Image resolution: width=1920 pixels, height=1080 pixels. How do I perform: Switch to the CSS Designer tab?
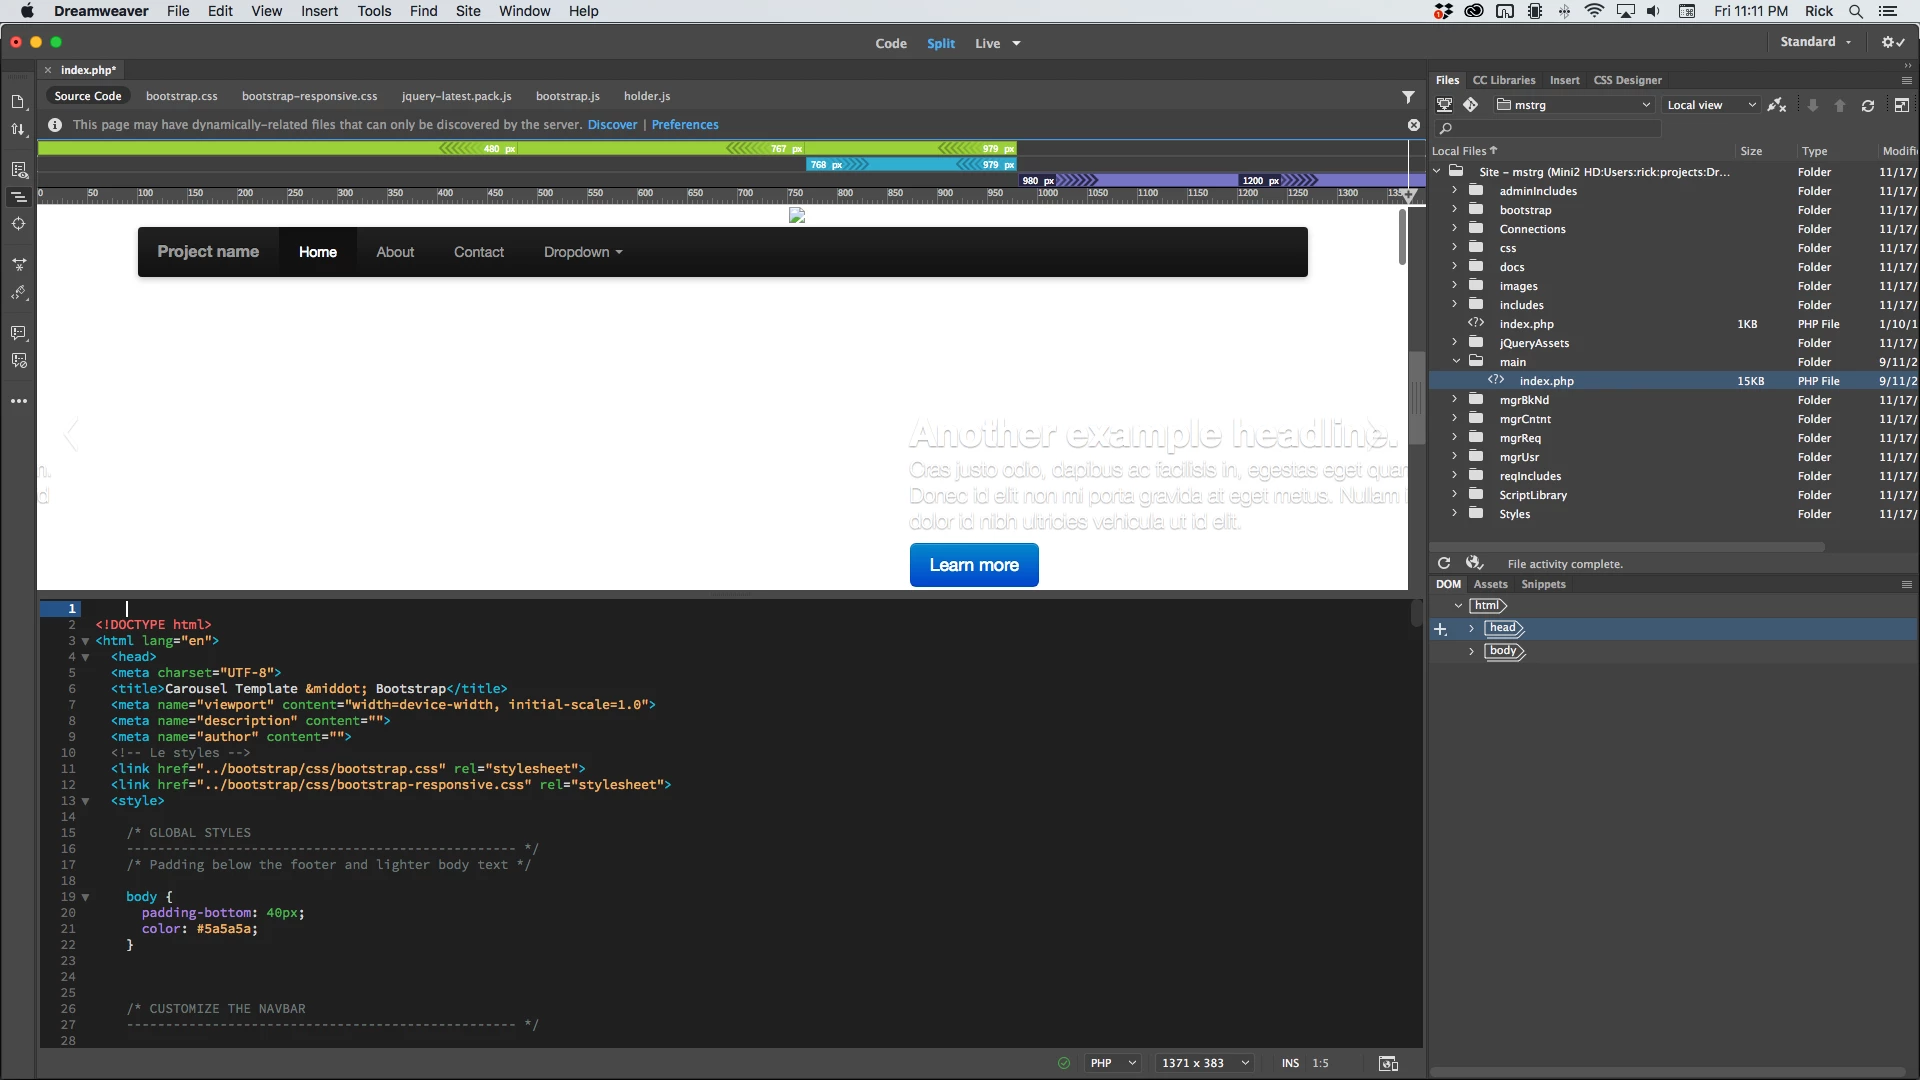[1627, 80]
